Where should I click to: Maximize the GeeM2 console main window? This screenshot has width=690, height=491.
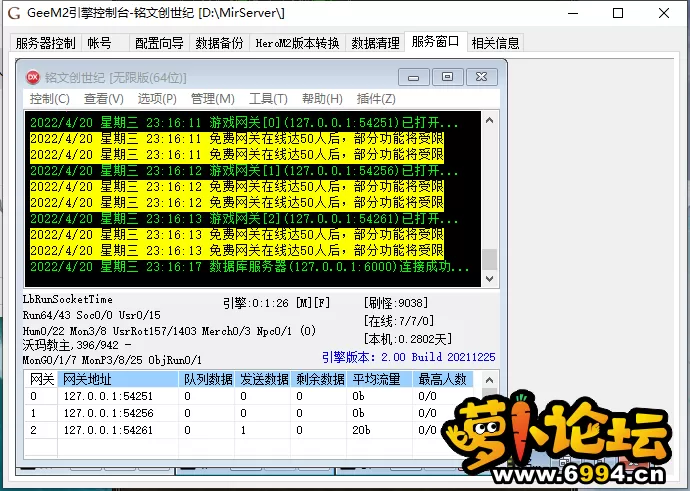pyautogui.click(x=618, y=13)
